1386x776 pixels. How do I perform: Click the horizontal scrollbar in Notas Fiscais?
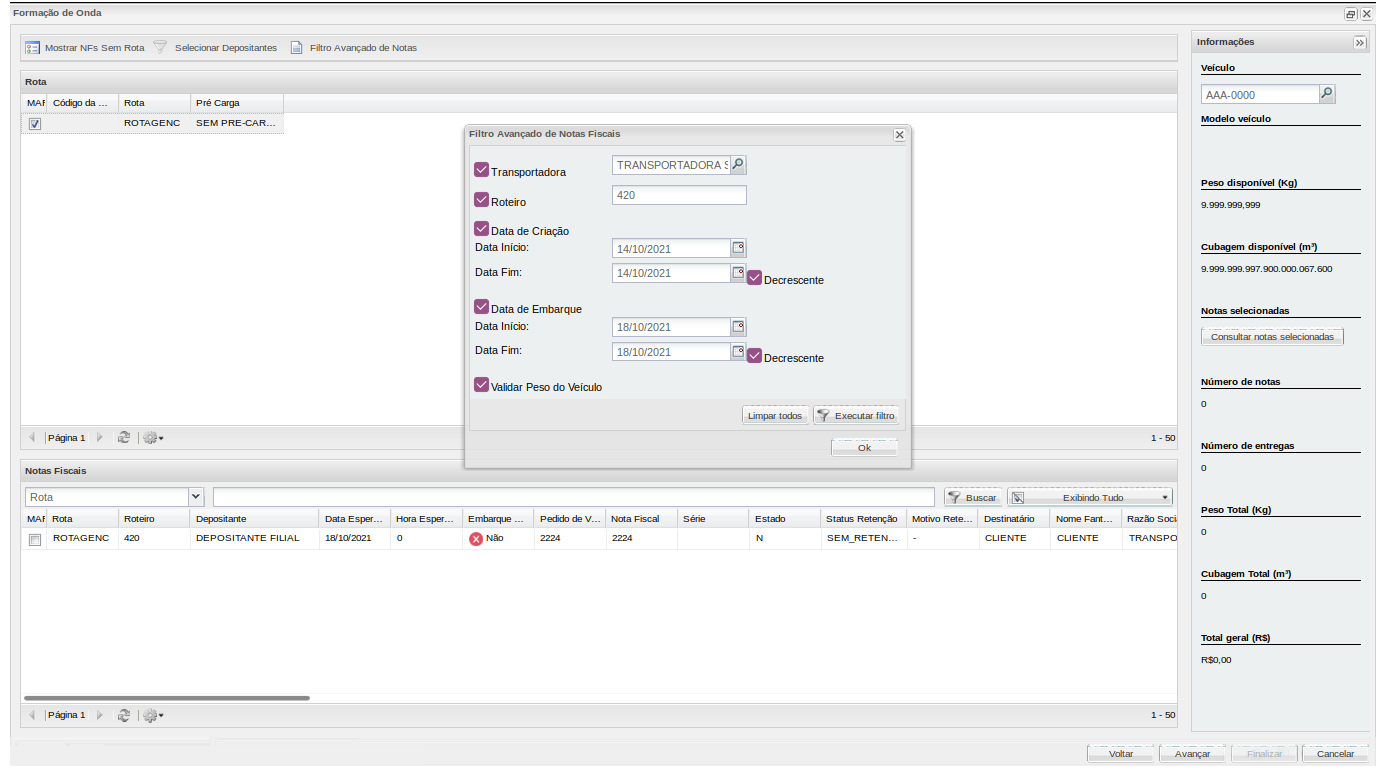(167, 698)
